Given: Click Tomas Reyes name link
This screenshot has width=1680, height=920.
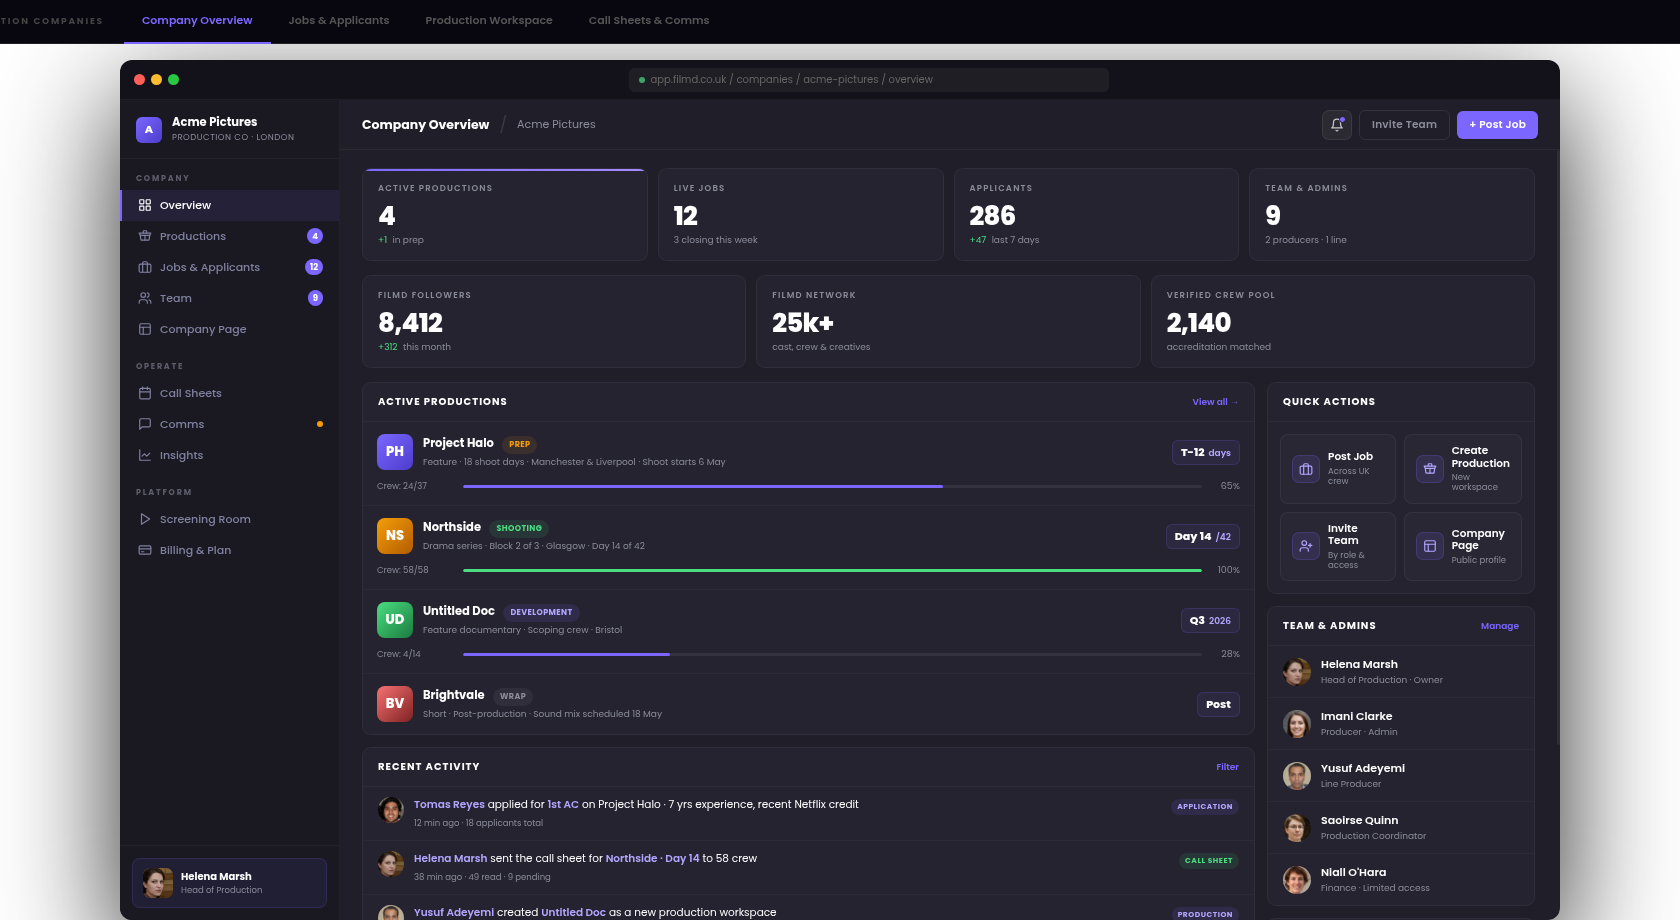Looking at the screenshot, I should [449, 804].
